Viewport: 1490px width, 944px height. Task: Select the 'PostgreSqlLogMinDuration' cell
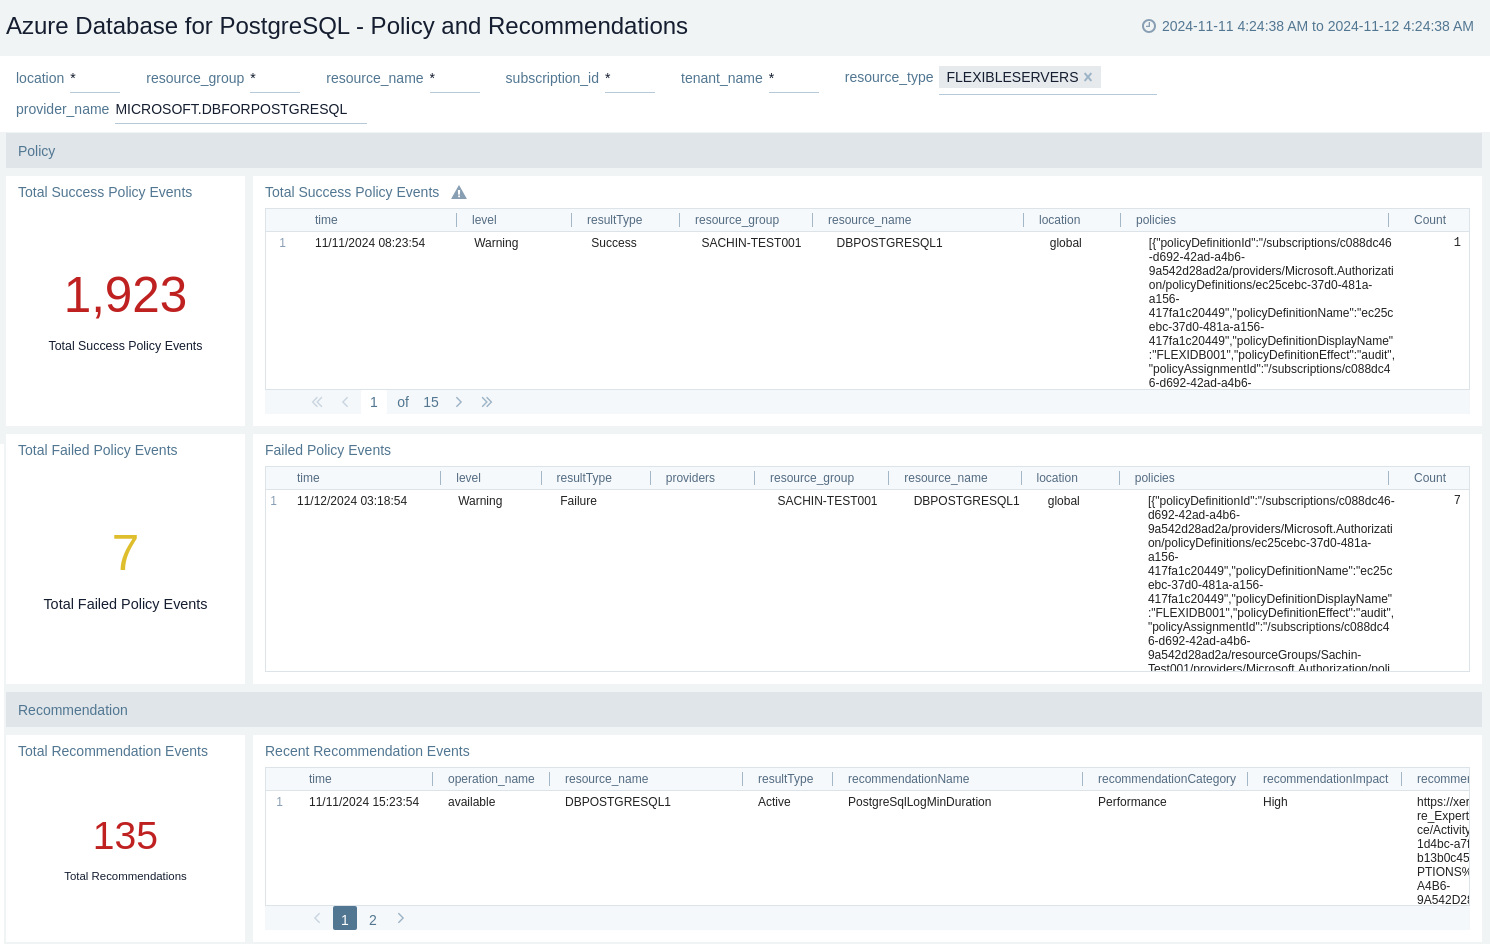click(x=920, y=802)
